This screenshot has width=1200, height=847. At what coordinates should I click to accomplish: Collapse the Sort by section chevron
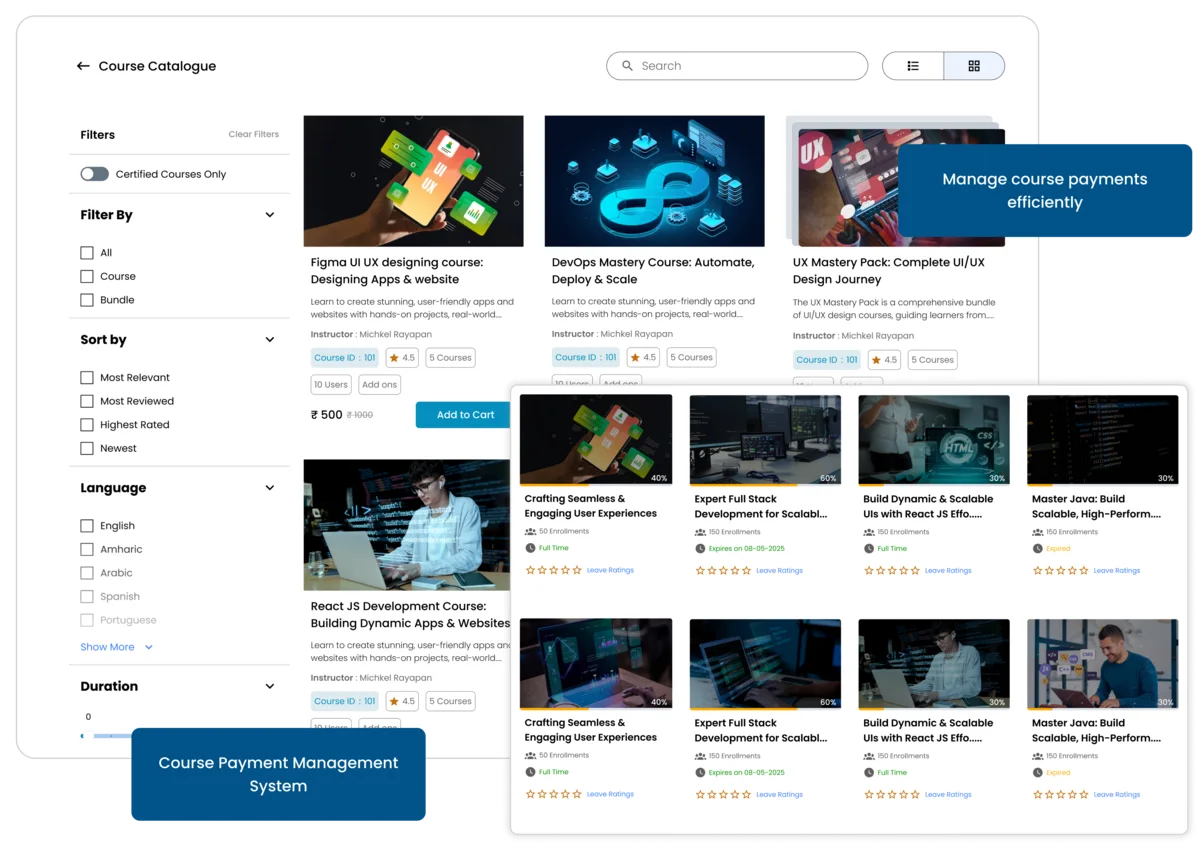269,340
